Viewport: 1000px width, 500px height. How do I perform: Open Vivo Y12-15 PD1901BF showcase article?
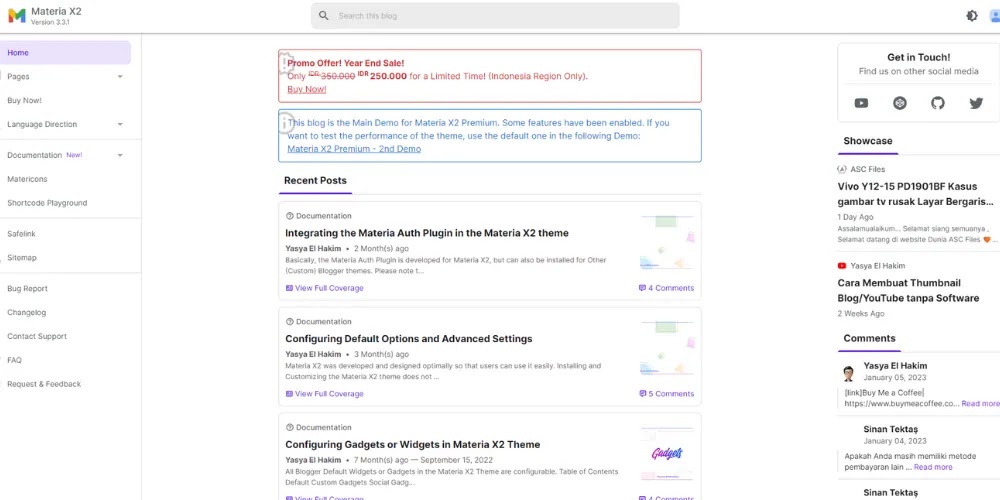[916, 195]
